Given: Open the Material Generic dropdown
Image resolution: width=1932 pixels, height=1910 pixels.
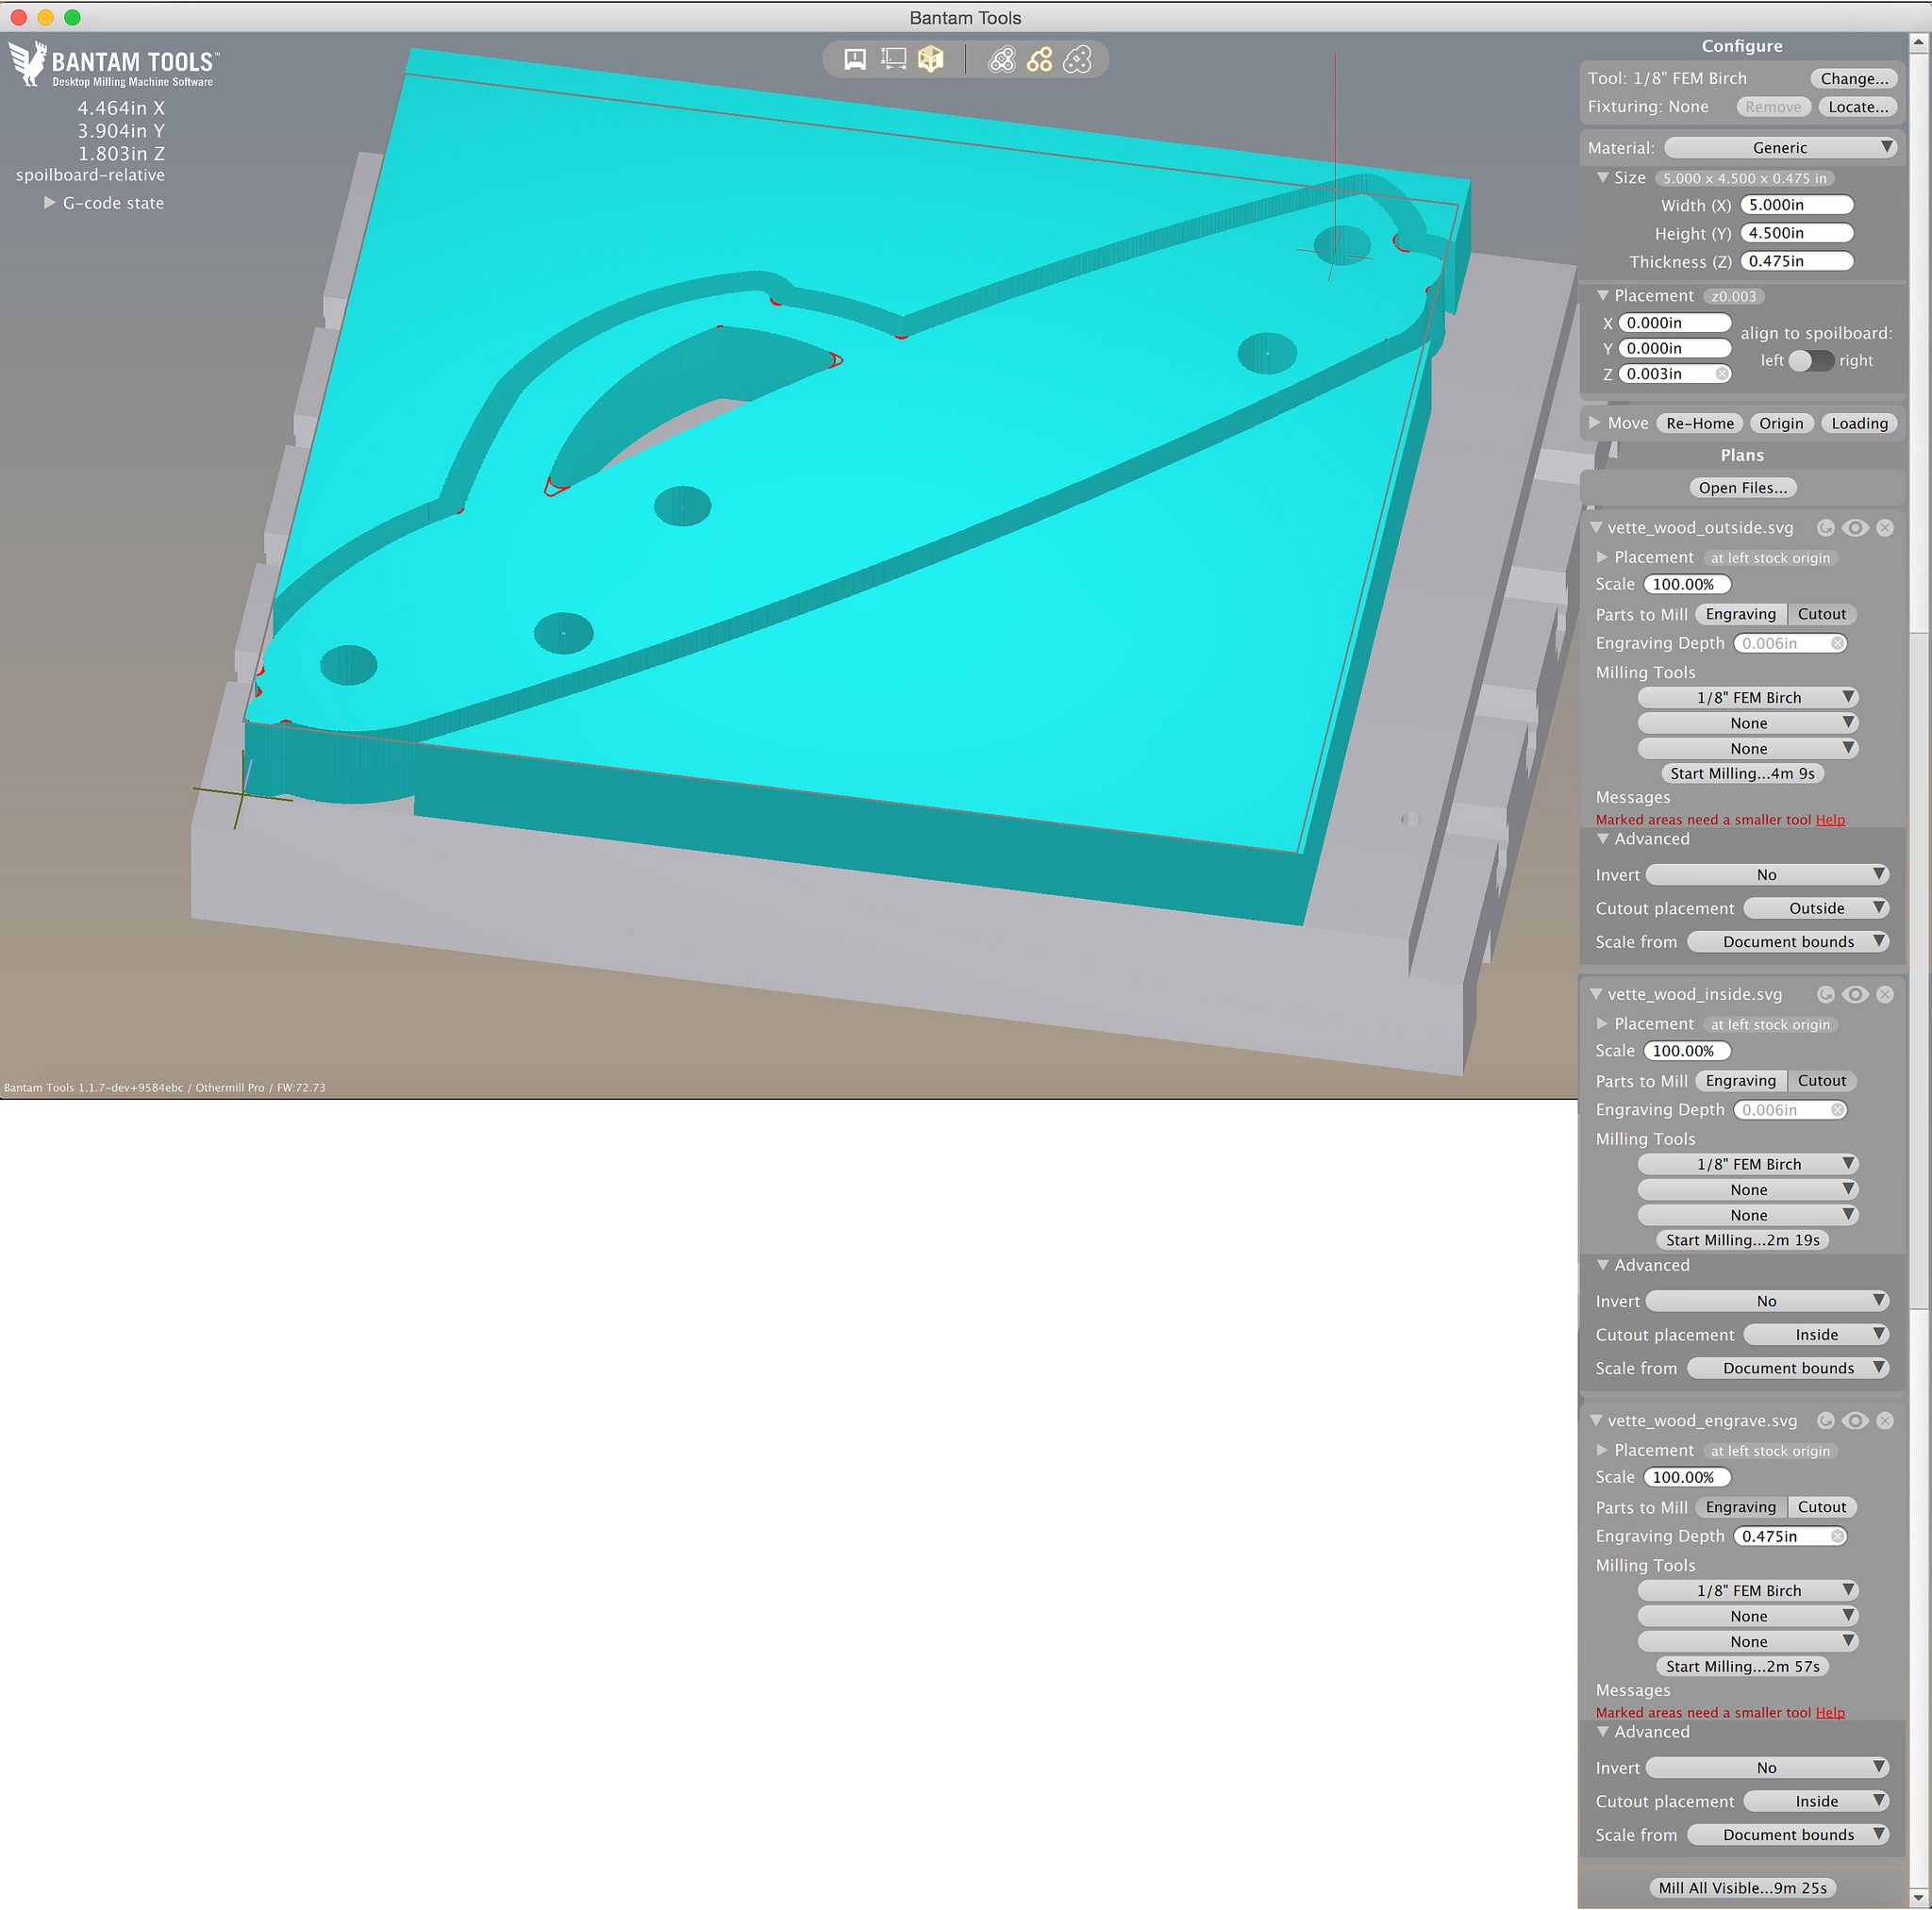Looking at the screenshot, I should [1780, 148].
